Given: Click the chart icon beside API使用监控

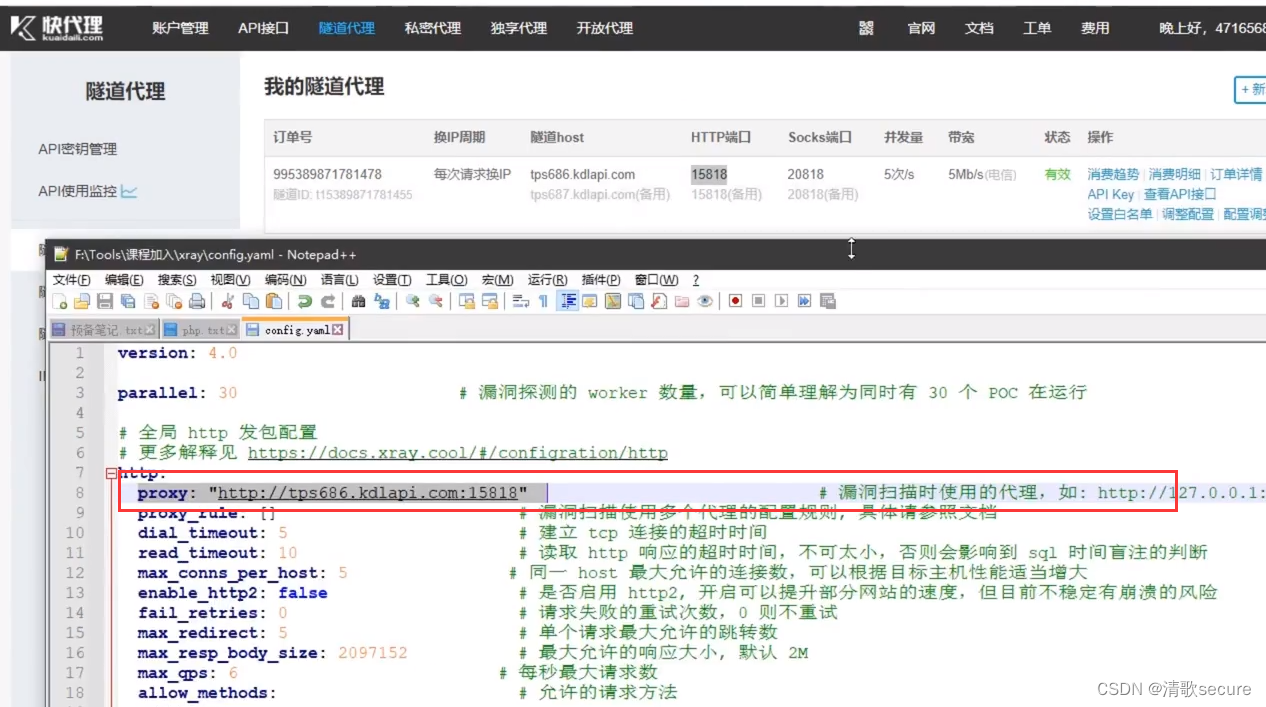Looking at the screenshot, I should point(129,190).
